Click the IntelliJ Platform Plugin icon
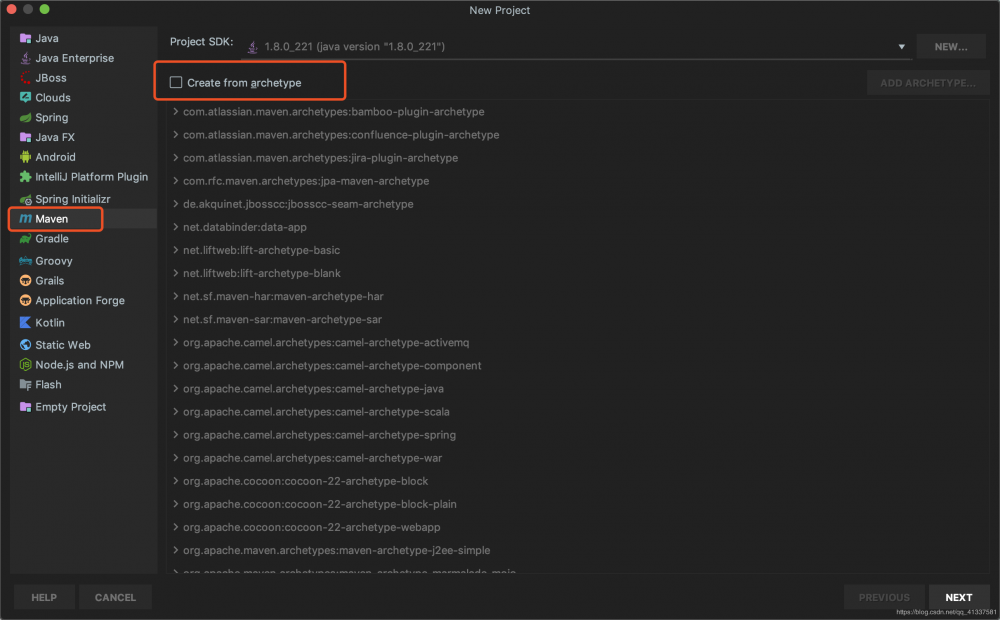1000x620 pixels. click(26, 177)
